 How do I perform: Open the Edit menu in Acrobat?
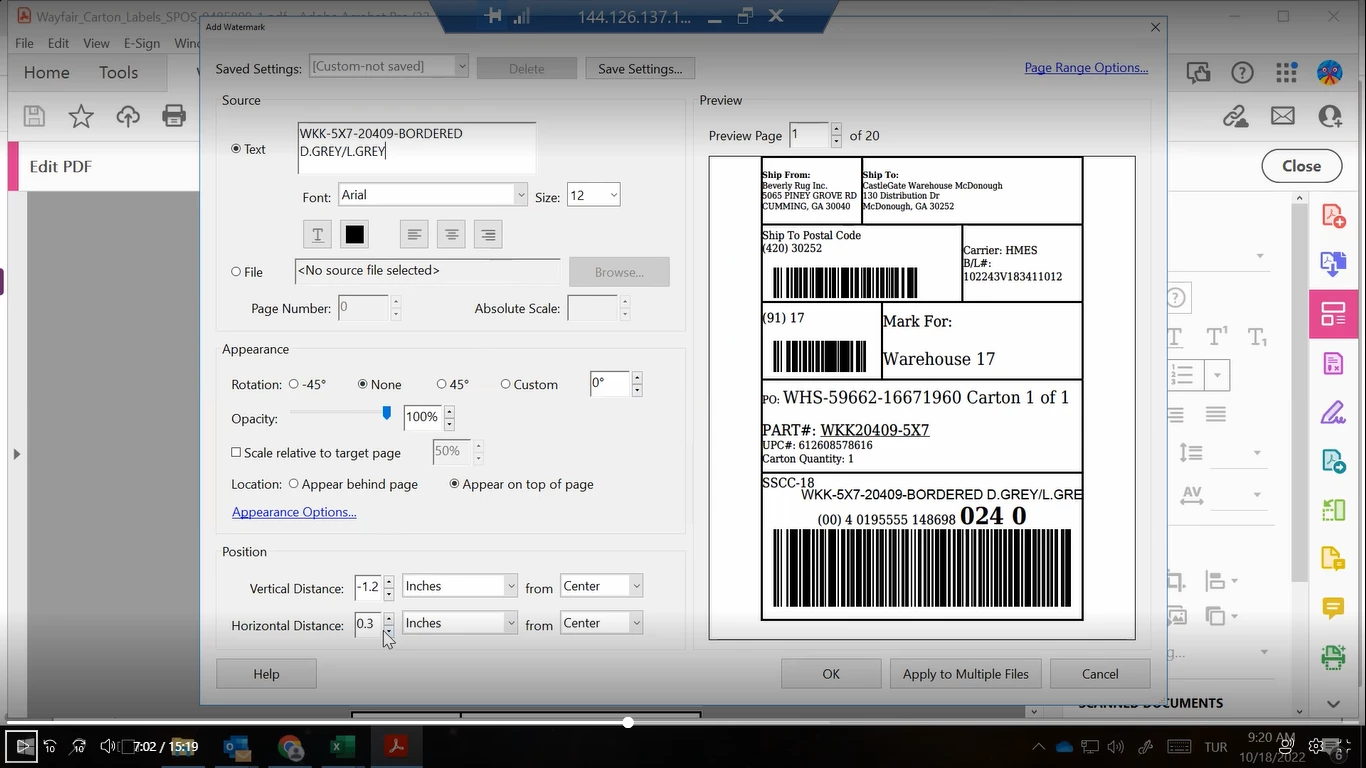(x=58, y=43)
